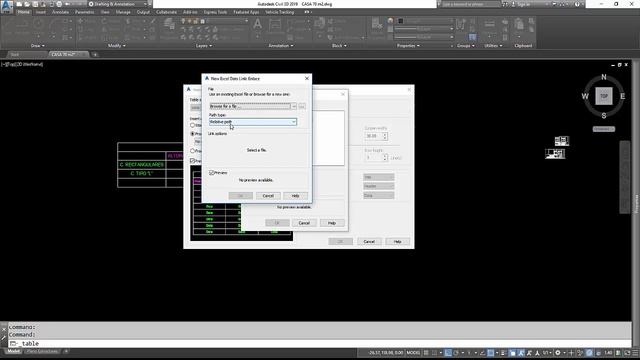Click the search keyword field in title bar

471,4
